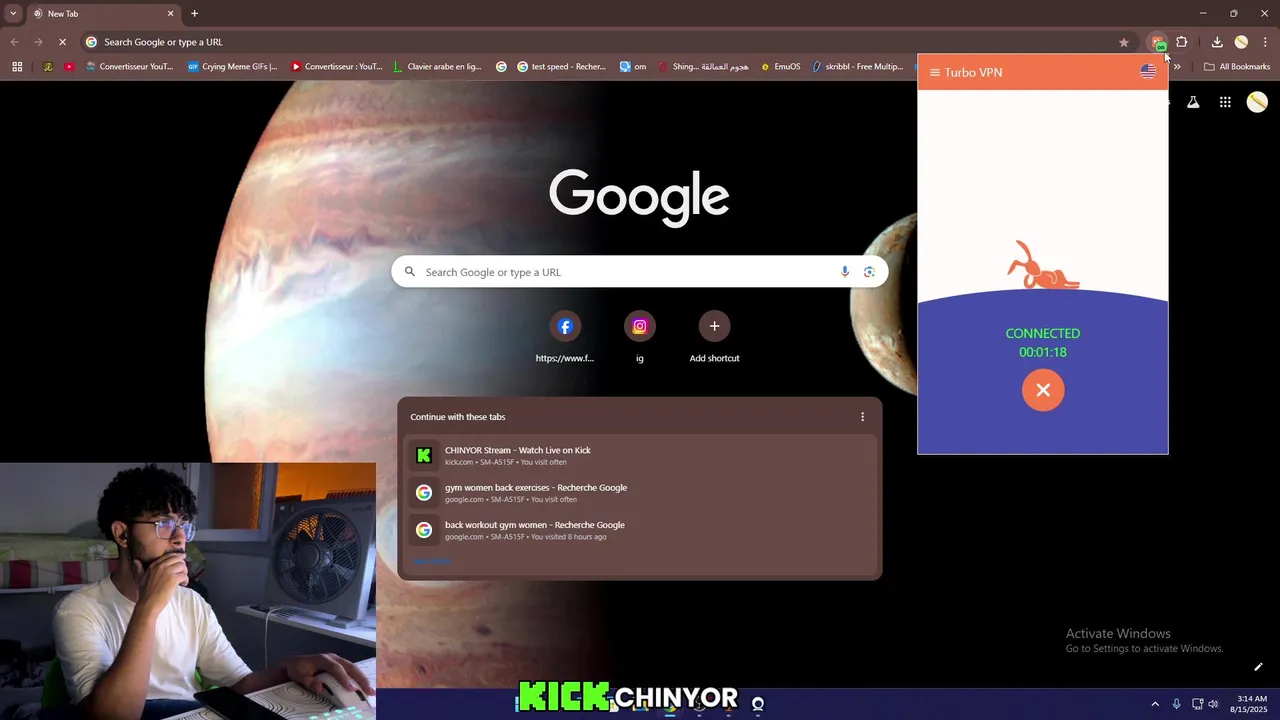Open gym women back exercises - Recherche Google
Viewport: 1280px width, 720px height.
(640, 493)
